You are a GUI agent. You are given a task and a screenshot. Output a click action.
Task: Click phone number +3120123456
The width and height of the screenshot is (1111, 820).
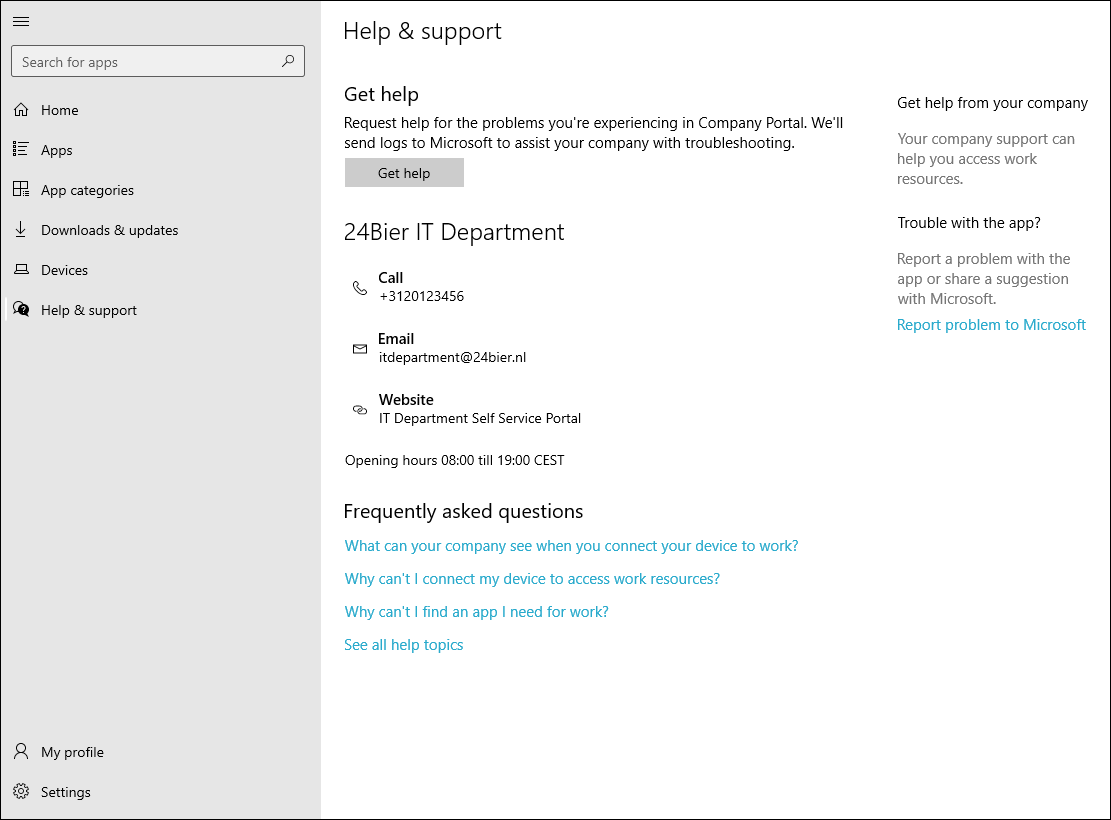point(422,296)
